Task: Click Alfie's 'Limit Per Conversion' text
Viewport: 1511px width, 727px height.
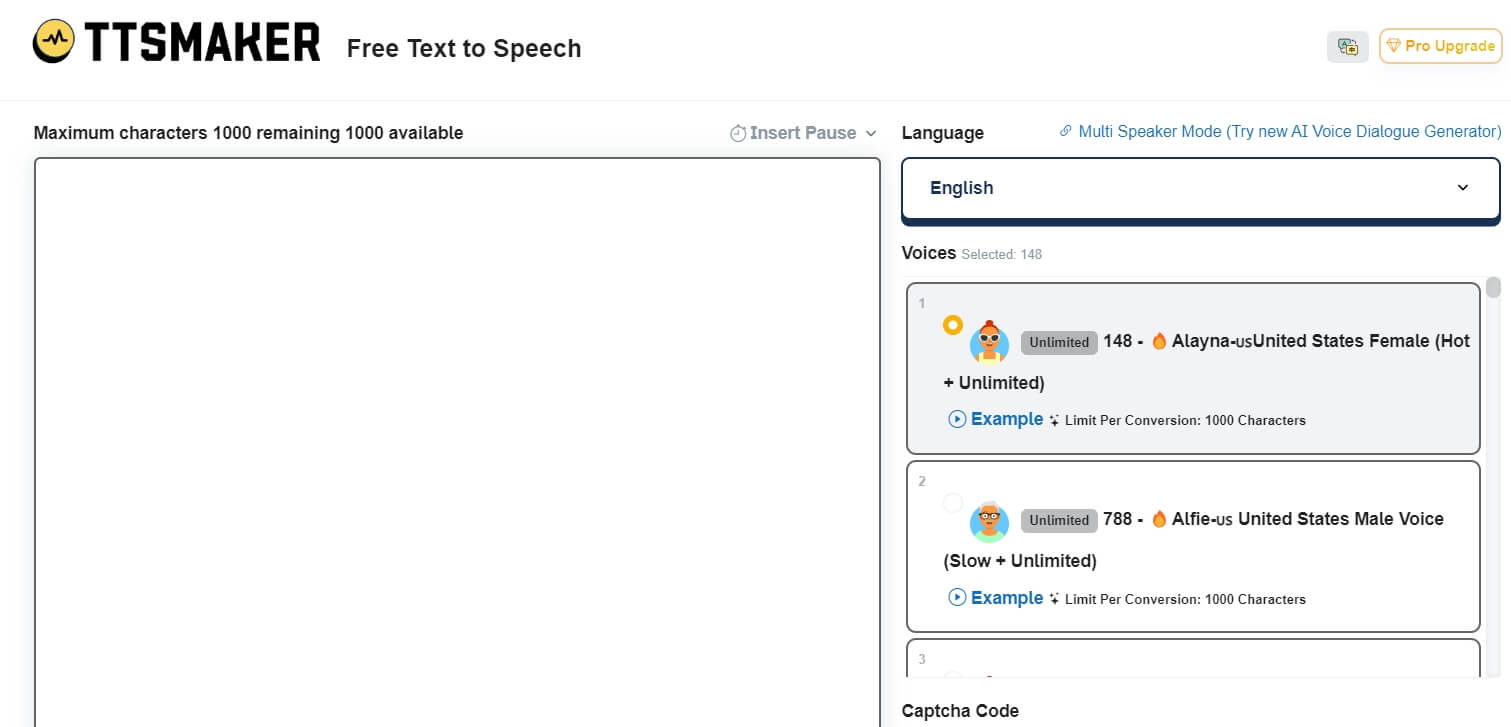Action: pos(1185,599)
